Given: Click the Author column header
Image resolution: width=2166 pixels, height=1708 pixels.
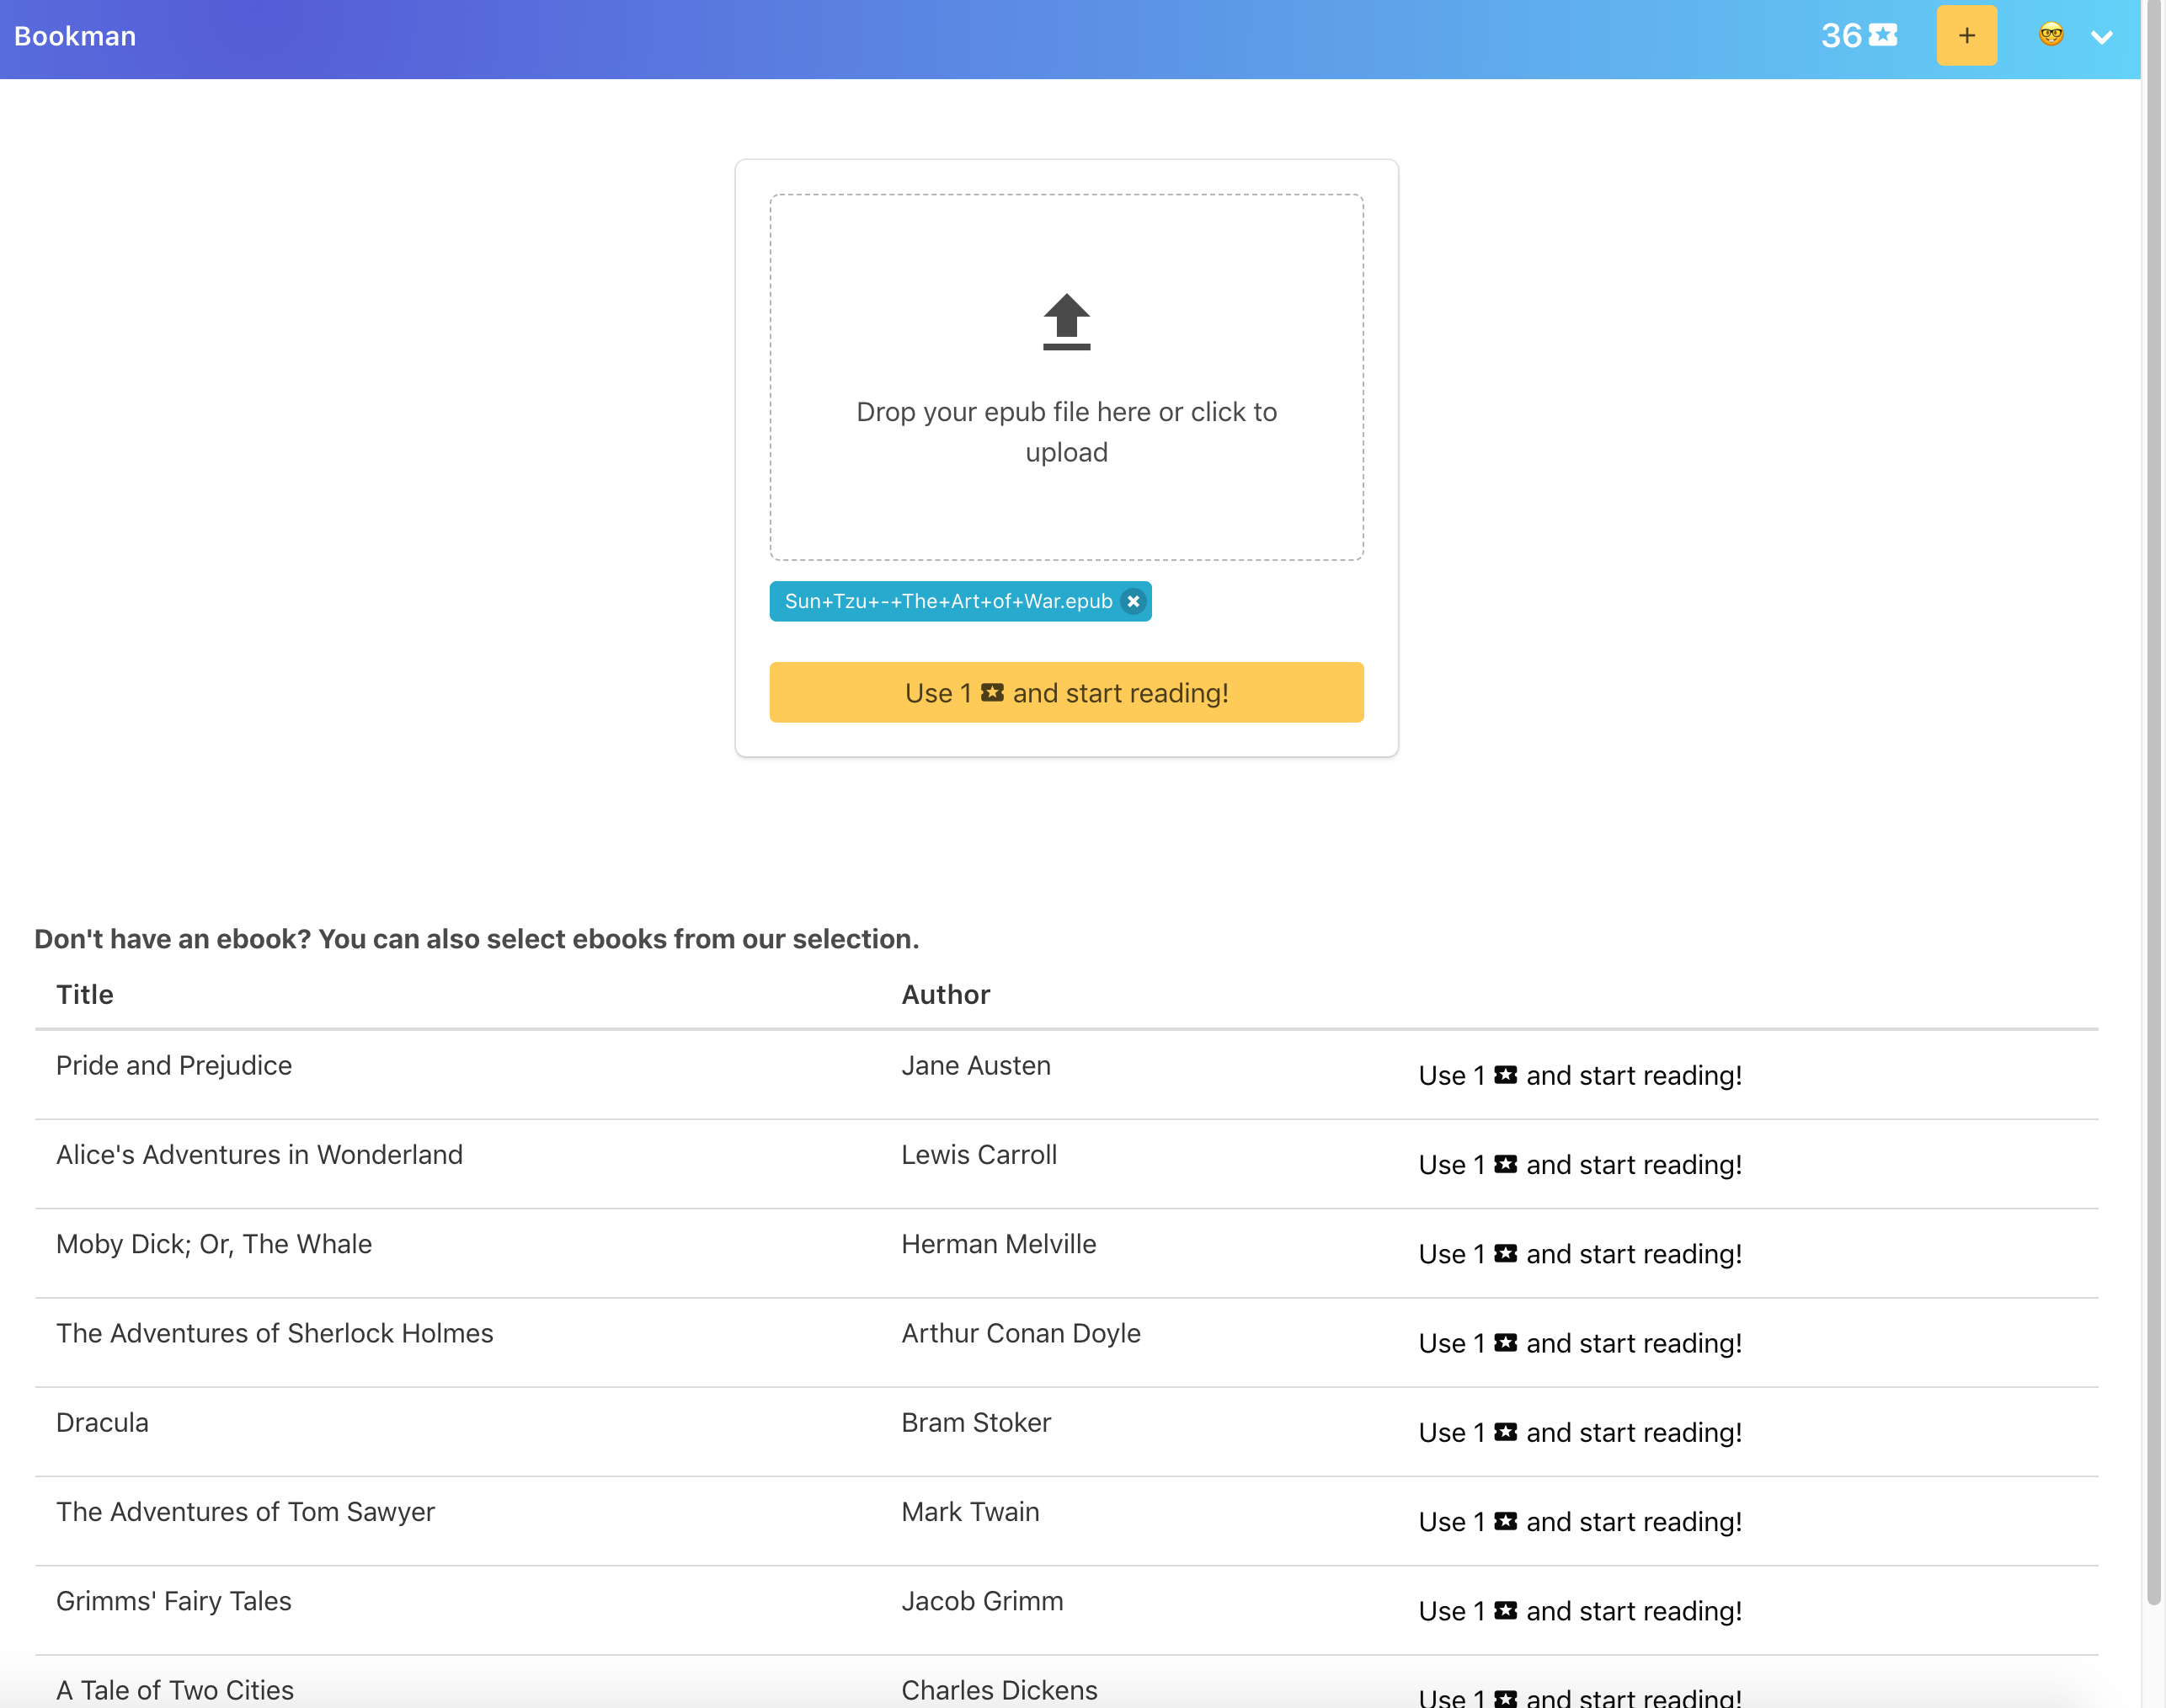Looking at the screenshot, I should click(945, 994).
